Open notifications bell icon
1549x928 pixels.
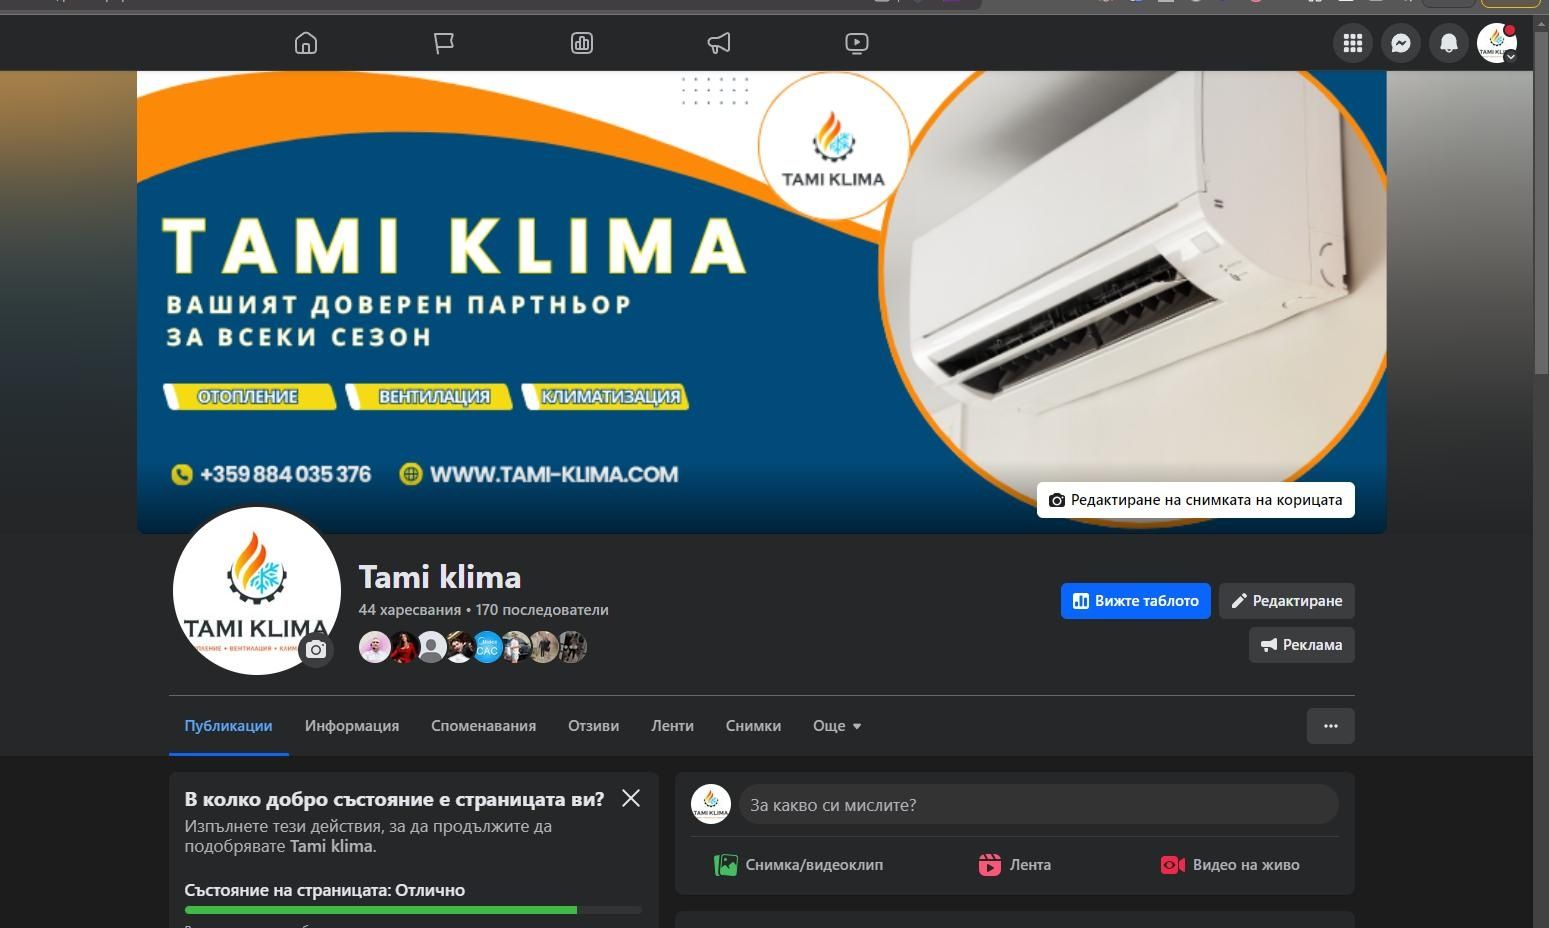point(1449,43)
